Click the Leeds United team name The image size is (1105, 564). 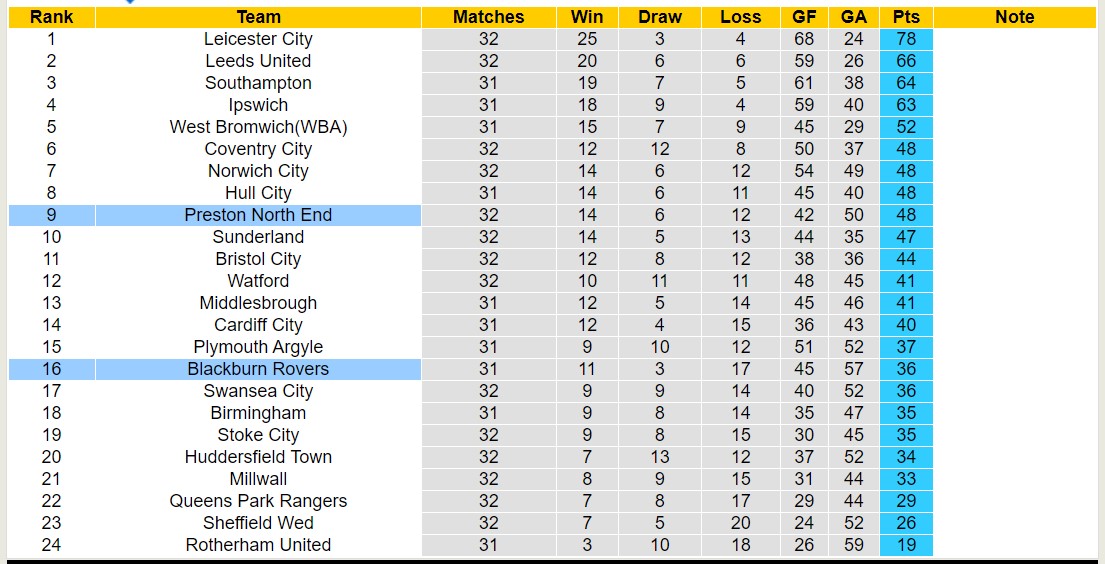pyautogui.click(x=258, y=61)
